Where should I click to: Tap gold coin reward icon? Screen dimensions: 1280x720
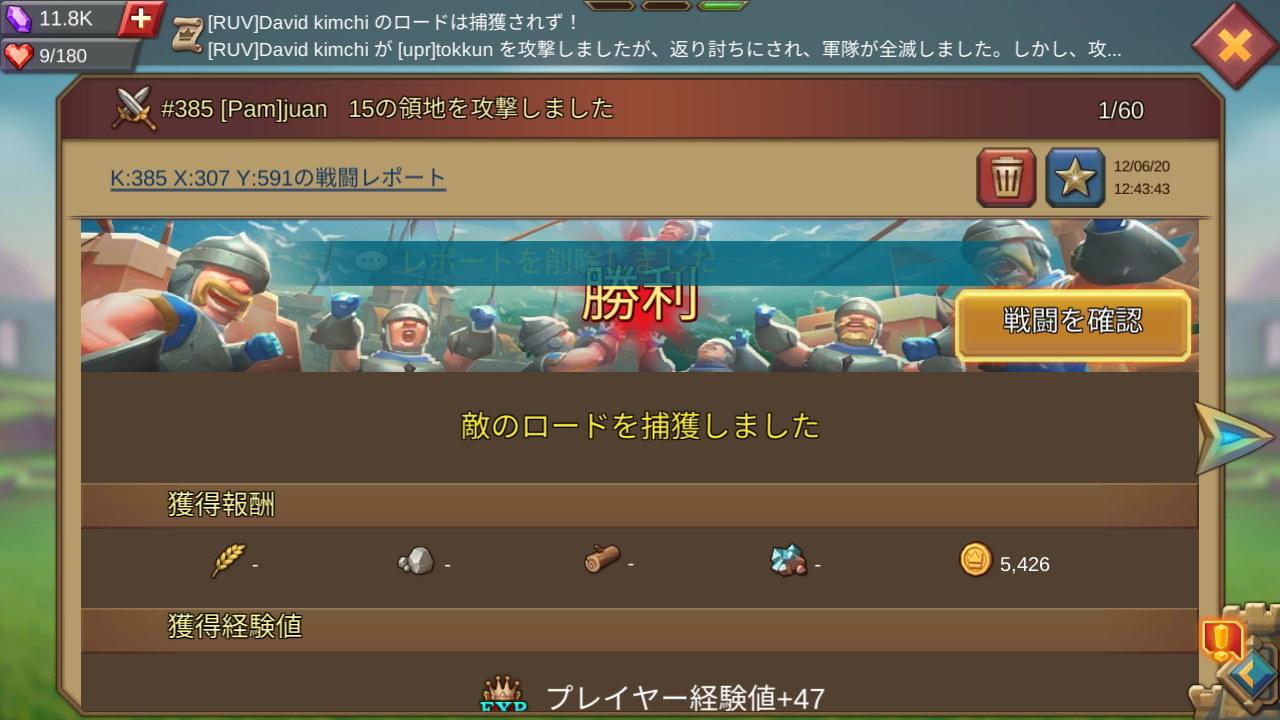976,559
